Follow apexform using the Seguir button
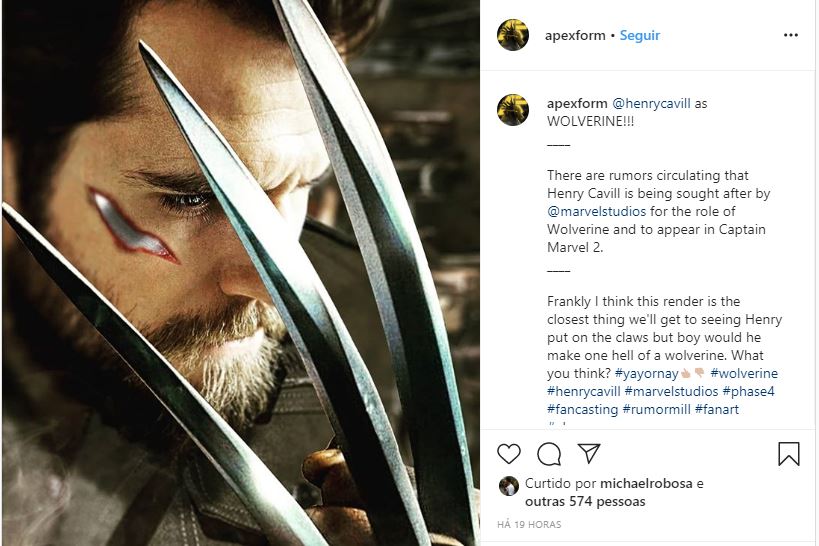This screenshot has width=819, height=546. pyautogui.click(x=639, y=35)
